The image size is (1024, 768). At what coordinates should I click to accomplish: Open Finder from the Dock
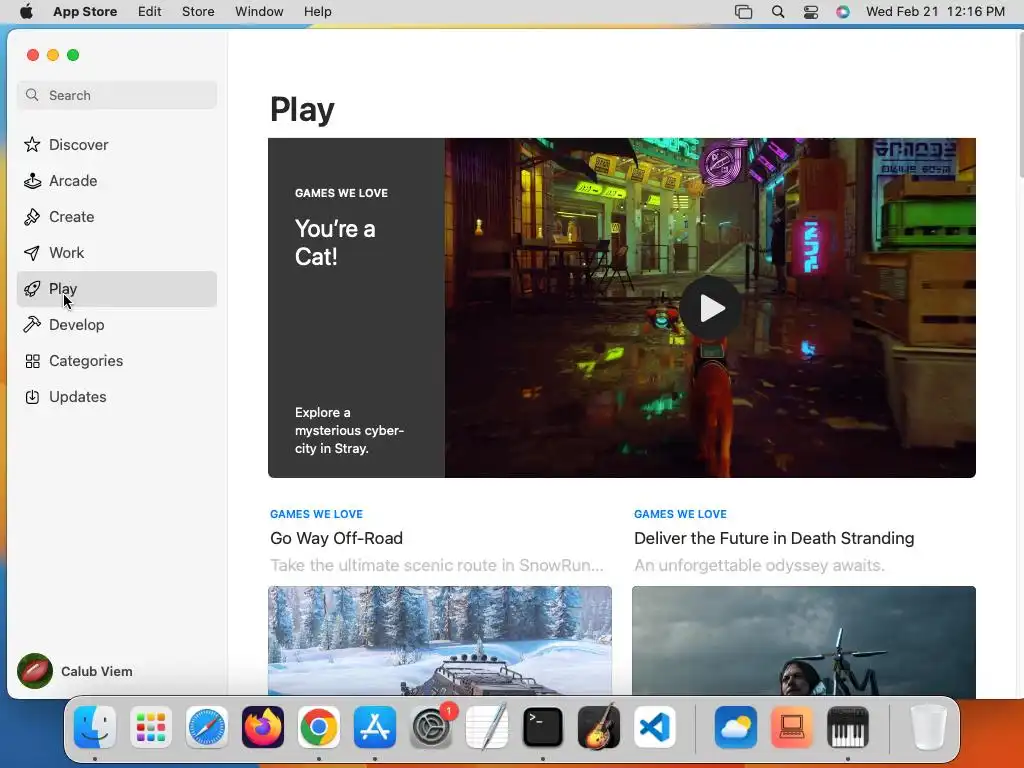[x=95, y=727]
